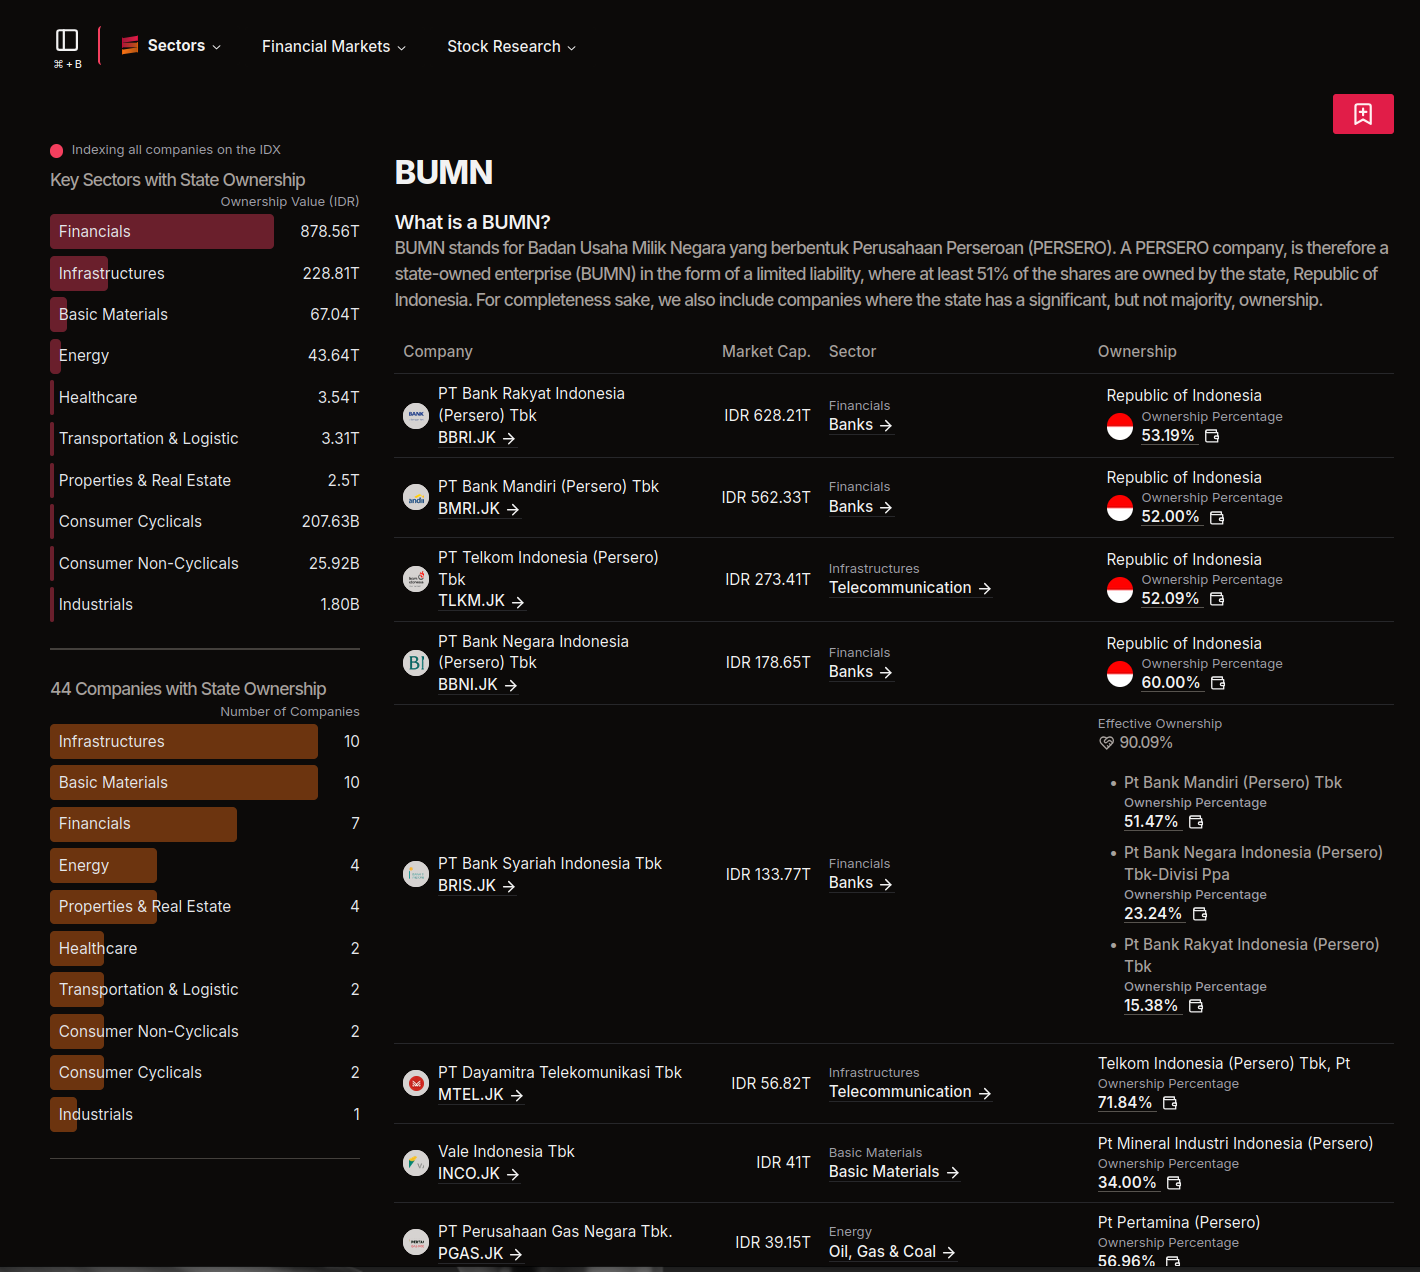1420x1272 pixels.
Task: Click the Indonesia flag icon in TLKM row
Action: point(1120,590)
